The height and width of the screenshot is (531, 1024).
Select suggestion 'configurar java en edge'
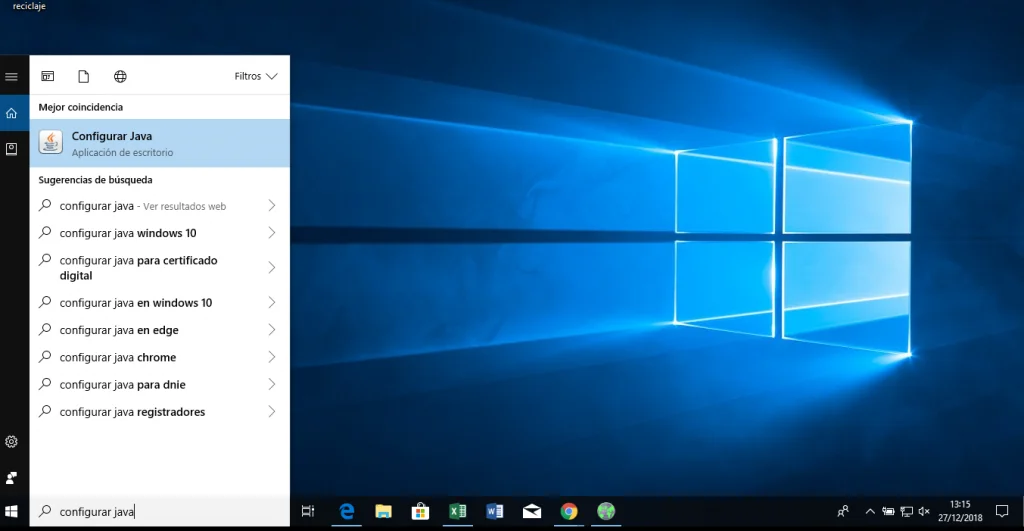coord(159,330)
